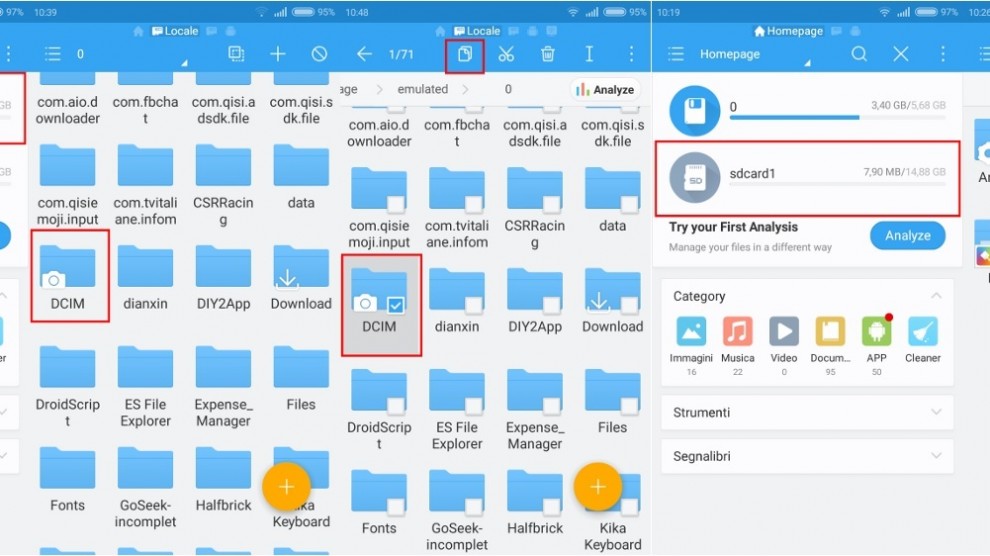
Task: Check the CSRRacing folder checkbox
Action: click(x=551, y=204)
